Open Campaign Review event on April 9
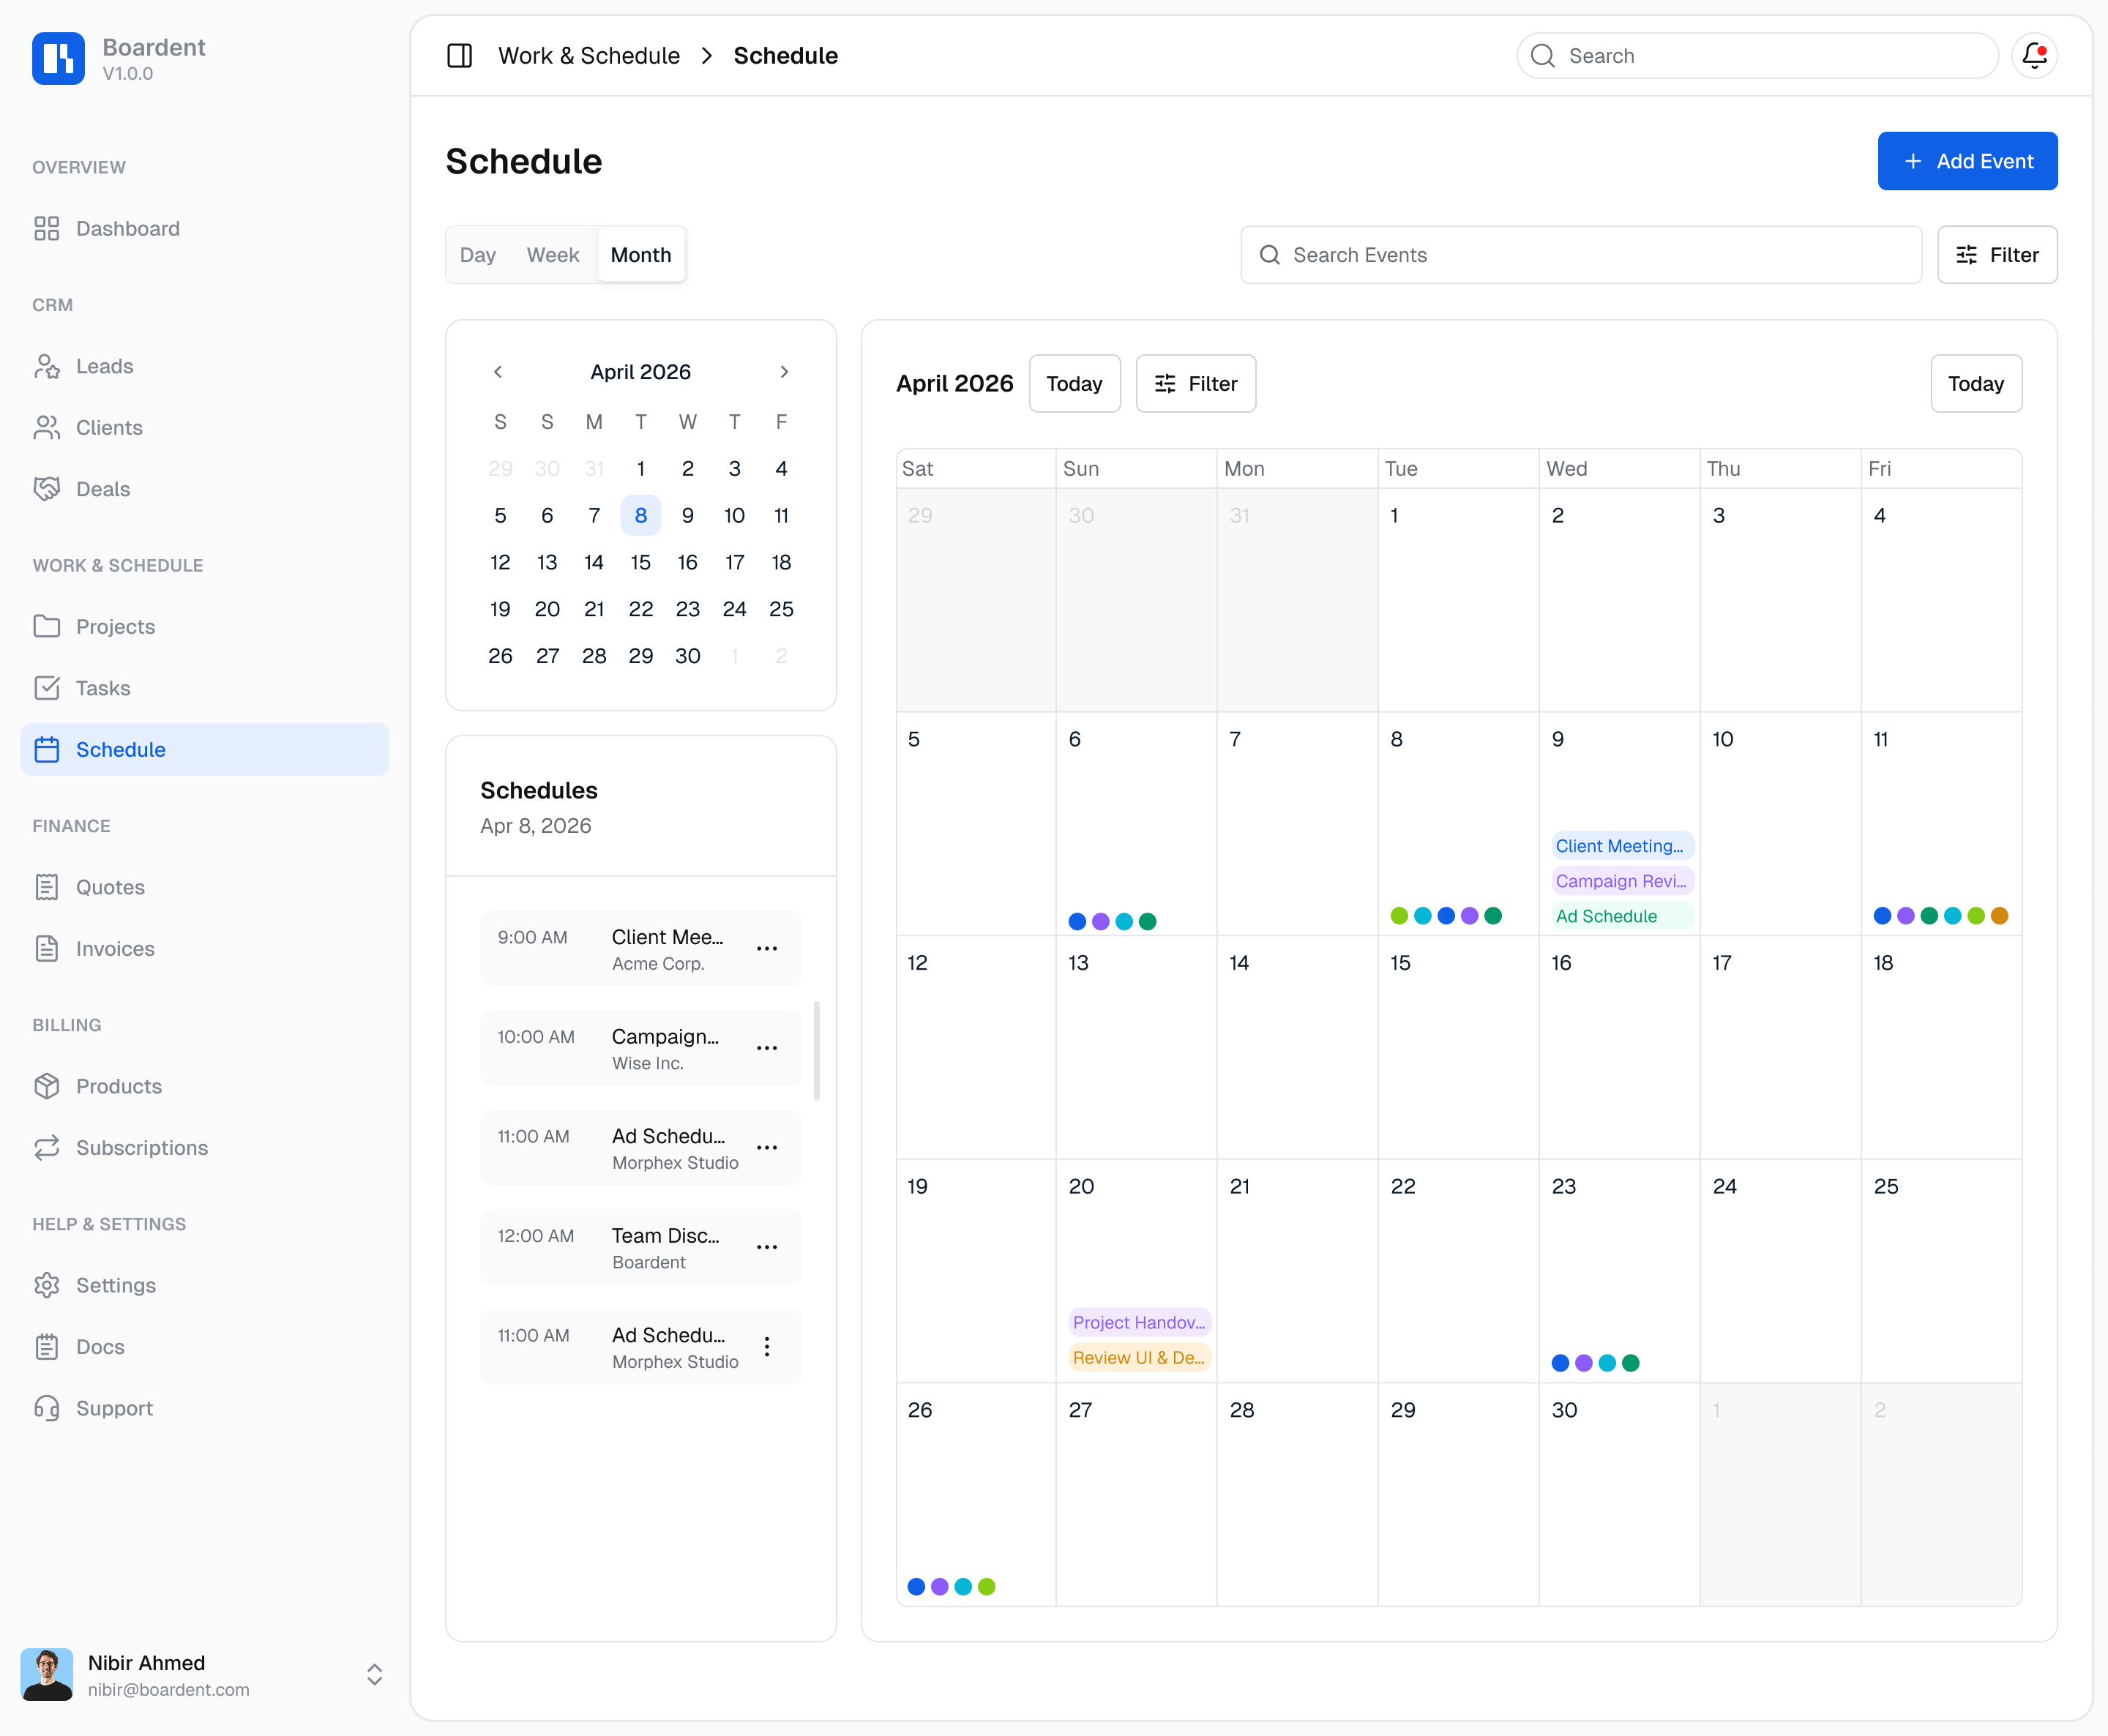Screen dimensions: 2108x1736 pos(1622,881)
